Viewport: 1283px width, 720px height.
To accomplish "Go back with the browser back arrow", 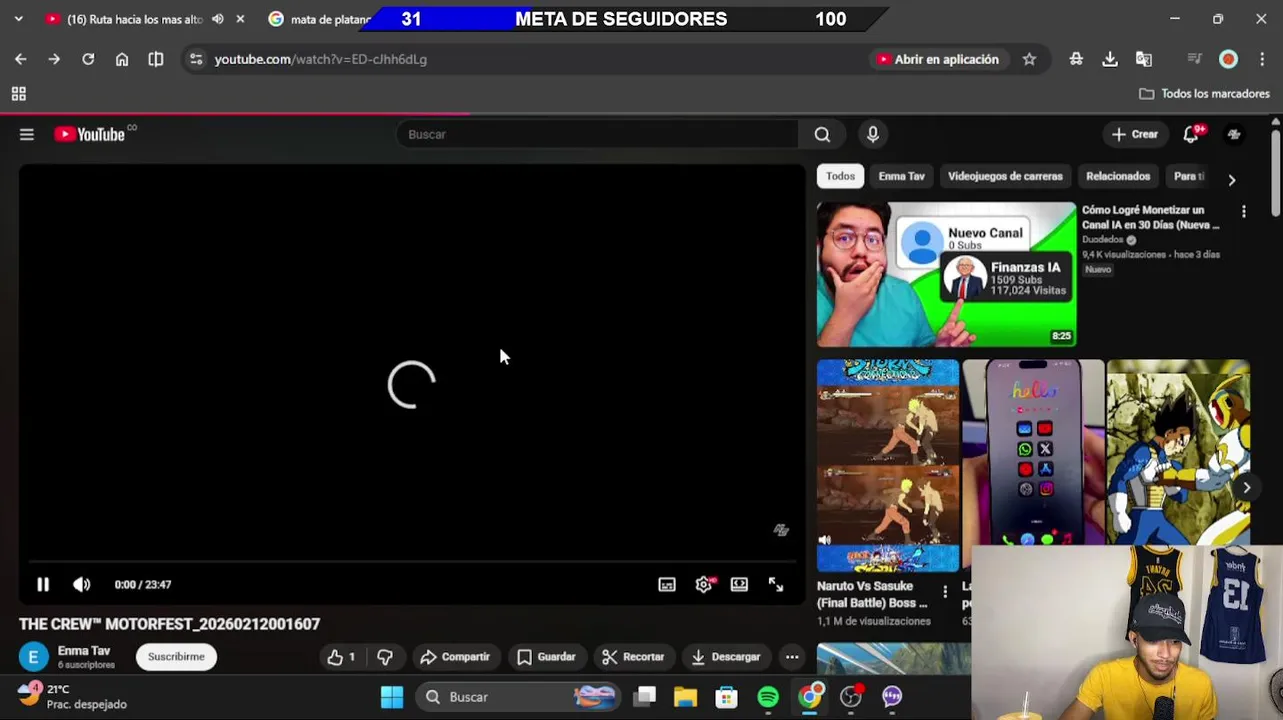I will click(21, 59).
